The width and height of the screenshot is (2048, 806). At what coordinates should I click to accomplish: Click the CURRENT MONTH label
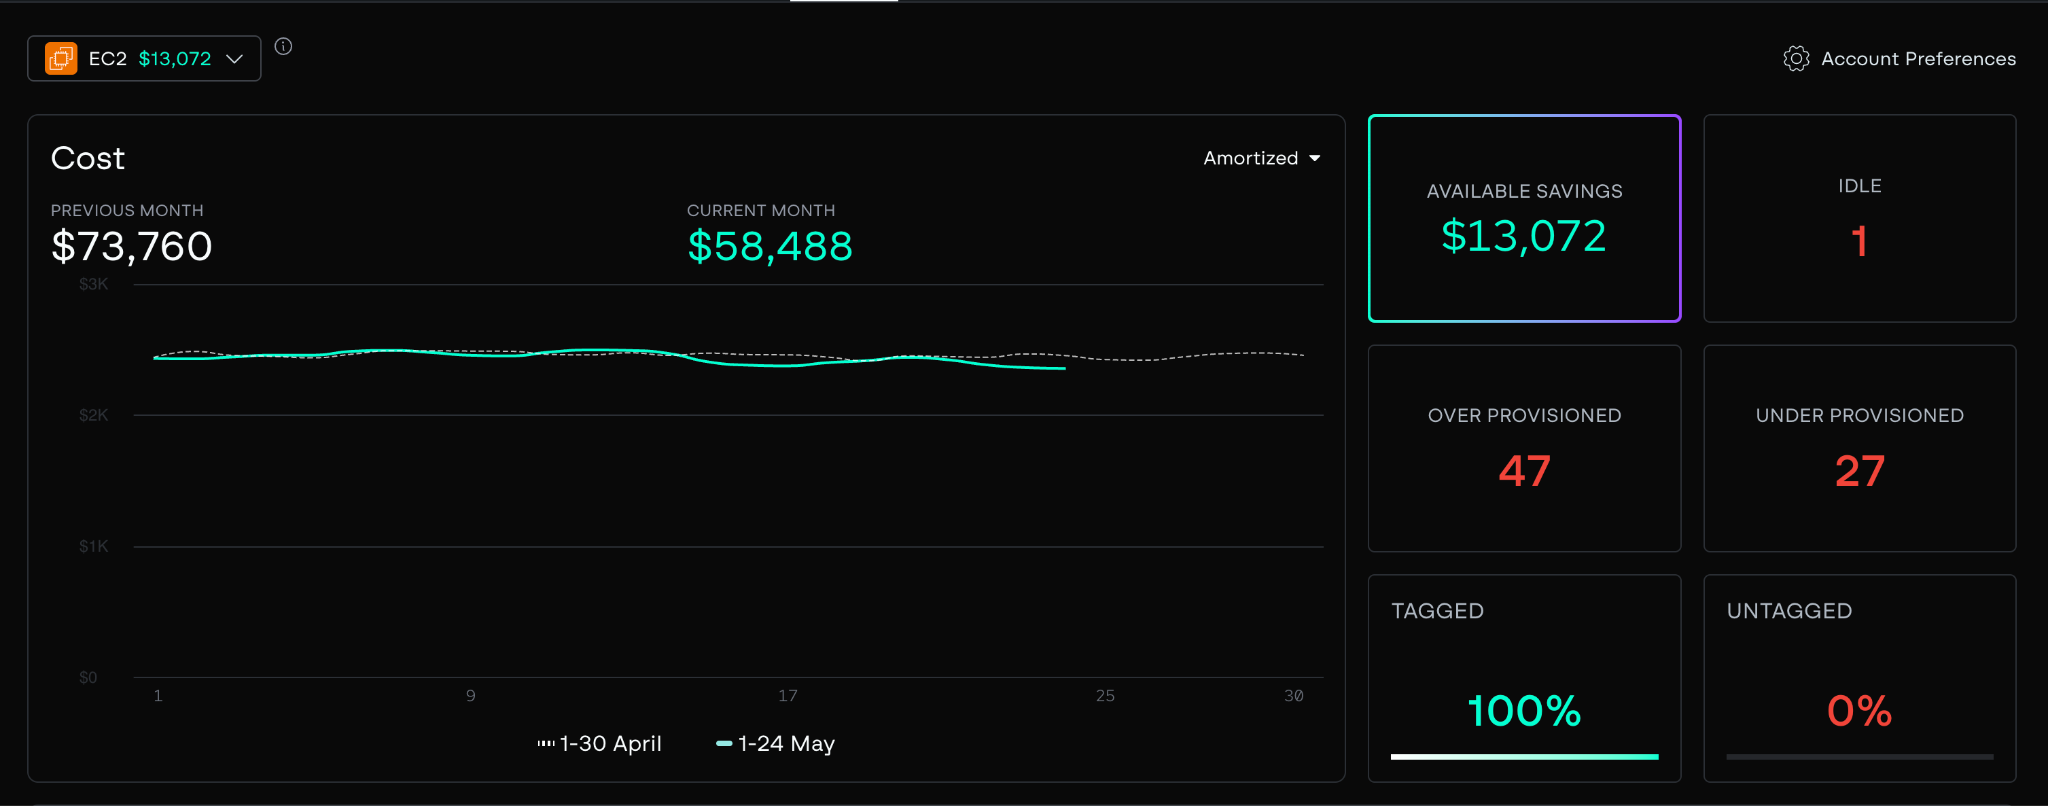point(761,210)
